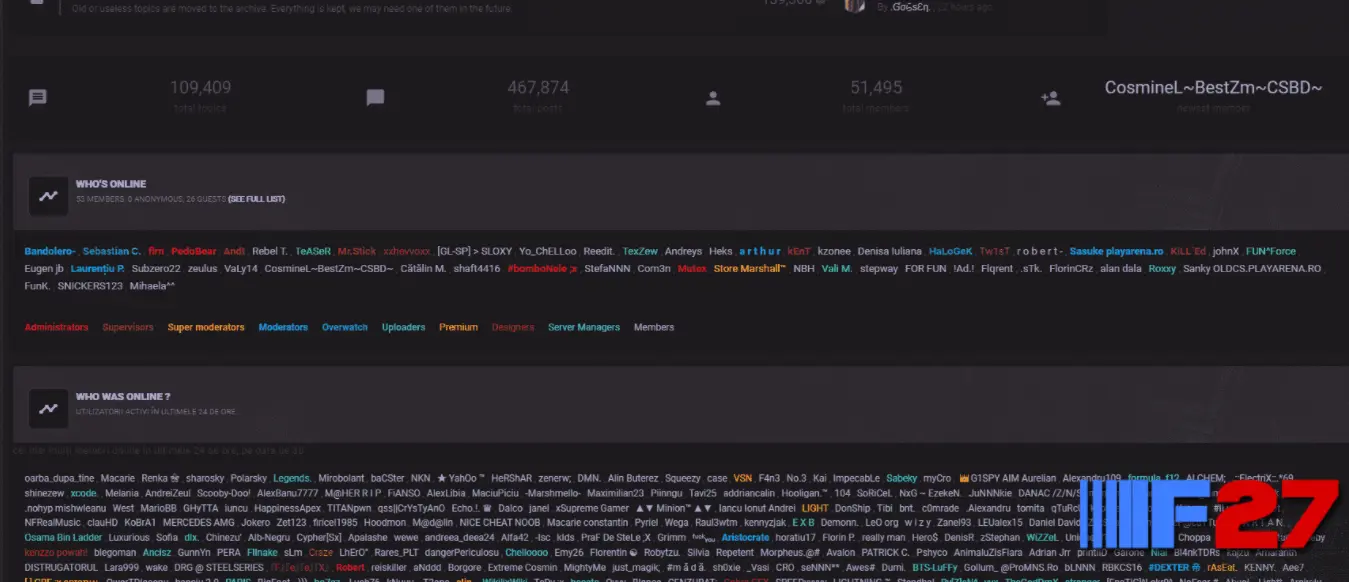This screenshot has height=582, width=1349.
Task: Open Osama Bin Ladder's profile
Action: tap(63, 538)
